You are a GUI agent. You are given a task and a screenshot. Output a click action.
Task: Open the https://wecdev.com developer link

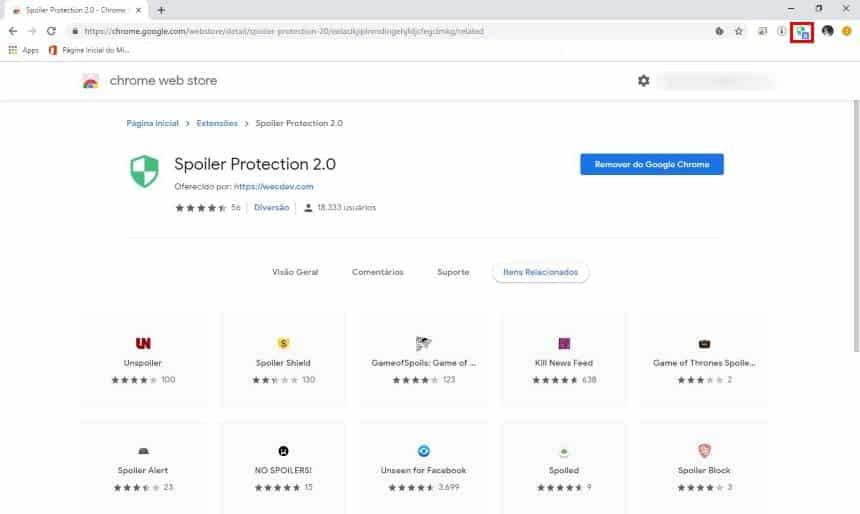274,187
